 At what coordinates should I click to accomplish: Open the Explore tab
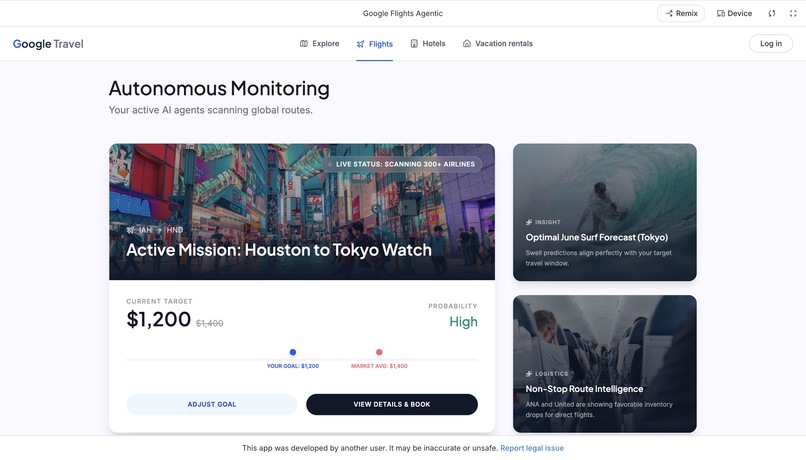pyautogui.click(x=319, y=44)
